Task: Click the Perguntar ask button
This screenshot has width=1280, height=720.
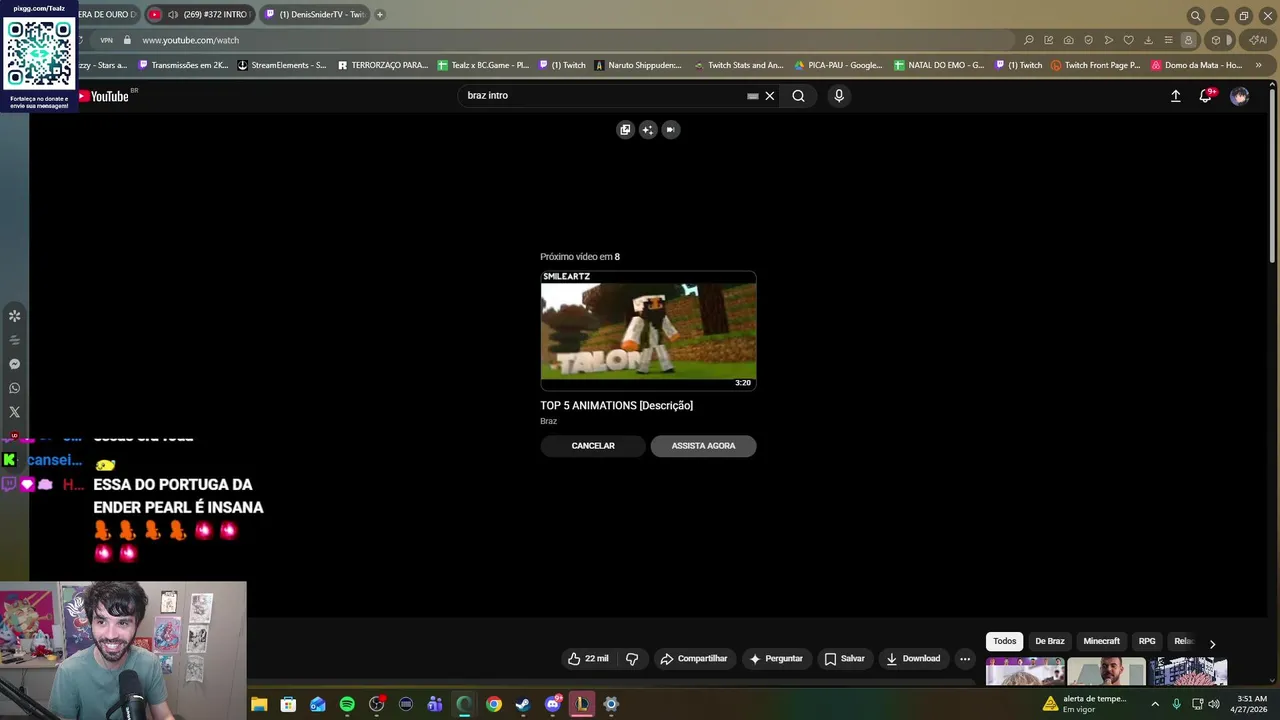Action: click(x=776, y=659)
